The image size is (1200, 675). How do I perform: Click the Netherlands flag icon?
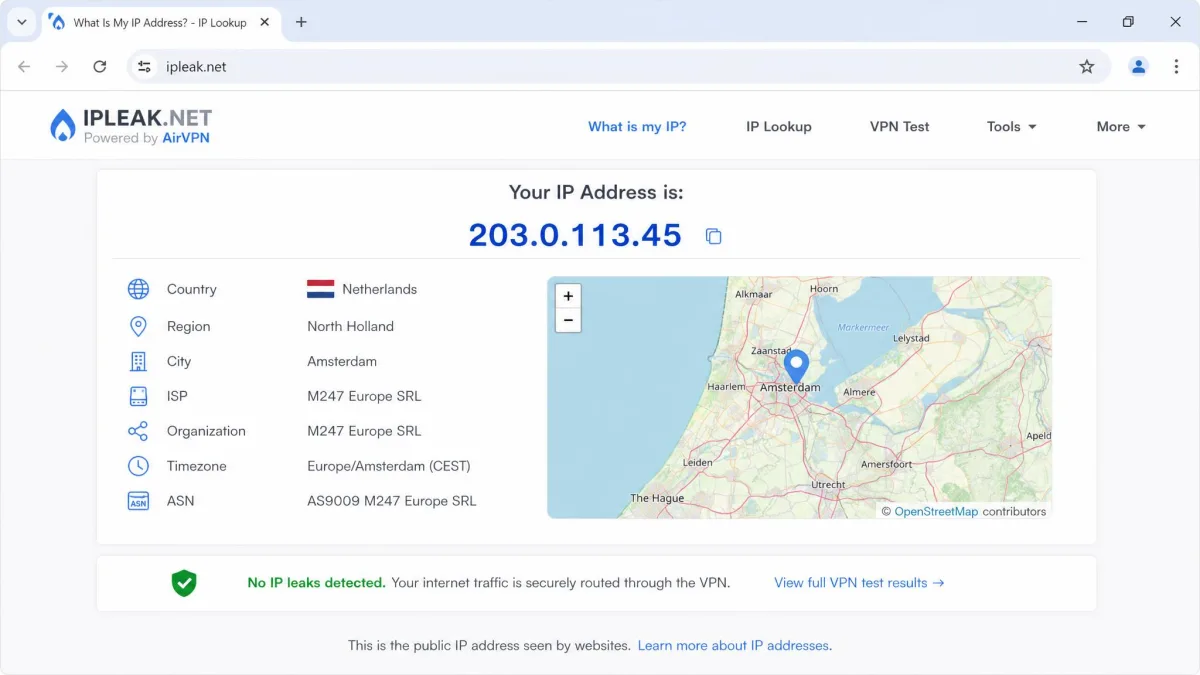tap(320, 289)
